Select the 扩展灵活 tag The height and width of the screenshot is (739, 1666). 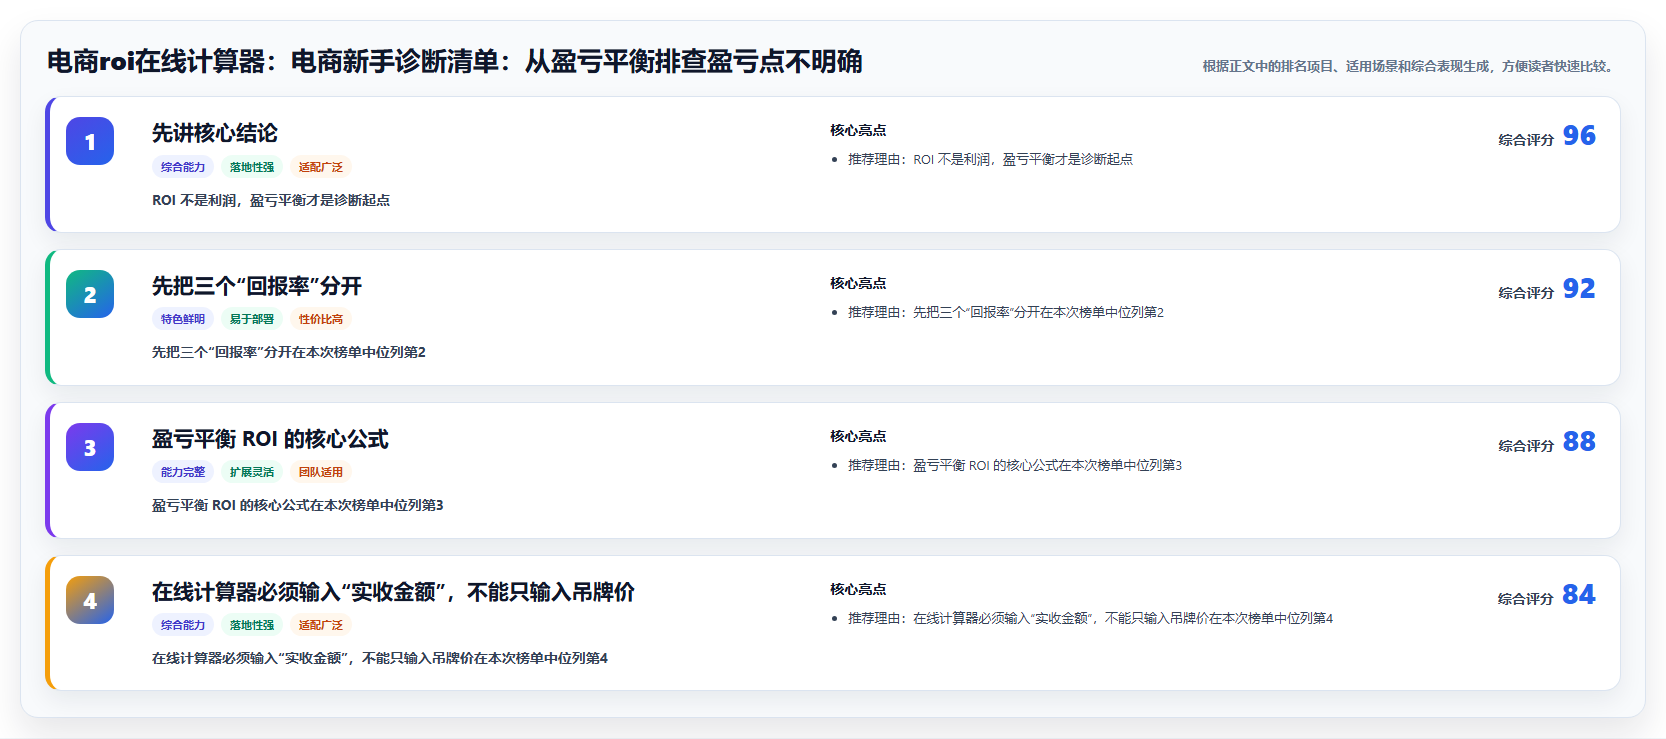click(252, 472)
